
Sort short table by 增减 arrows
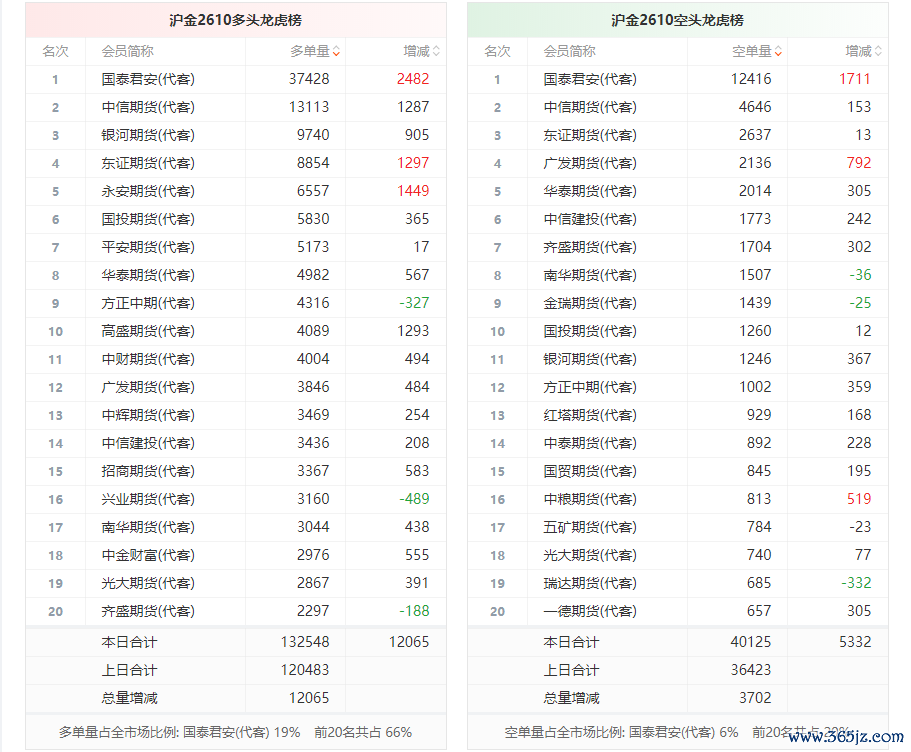878,52
